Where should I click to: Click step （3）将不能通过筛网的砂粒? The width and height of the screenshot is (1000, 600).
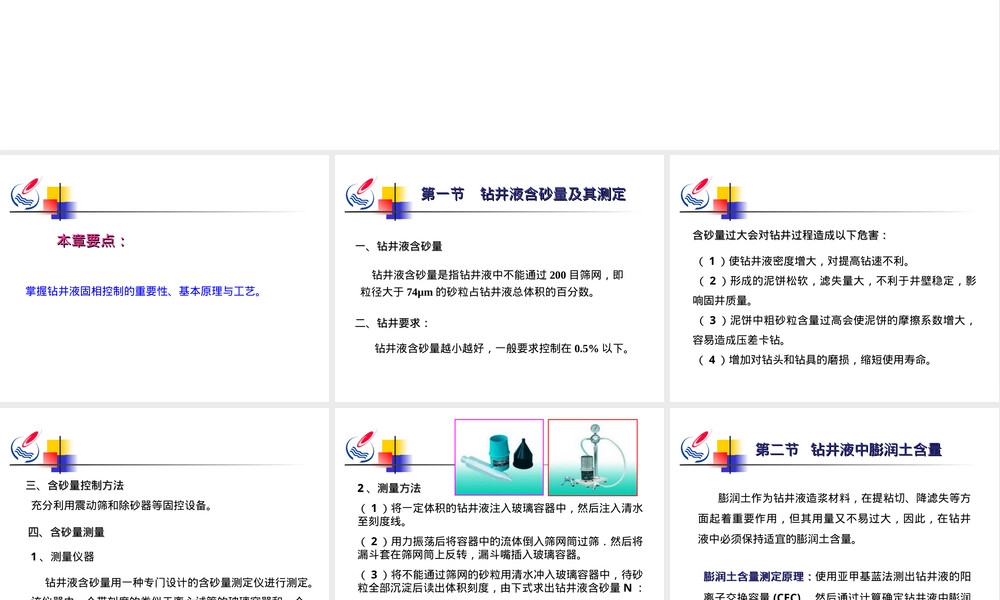coord(500,581)
